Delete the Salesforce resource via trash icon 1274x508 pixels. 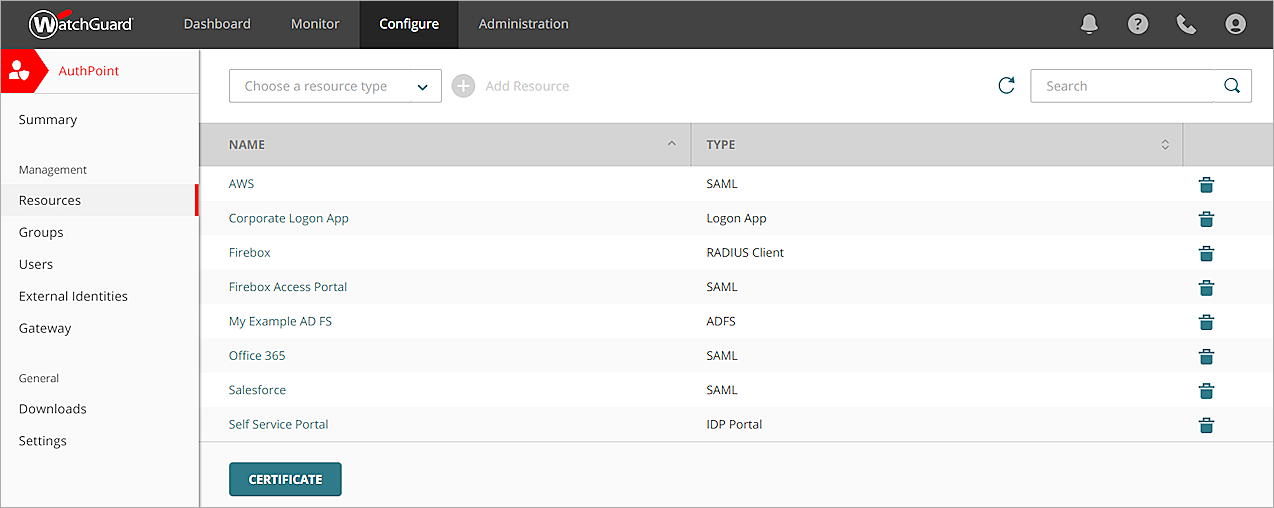[1206, 390]
